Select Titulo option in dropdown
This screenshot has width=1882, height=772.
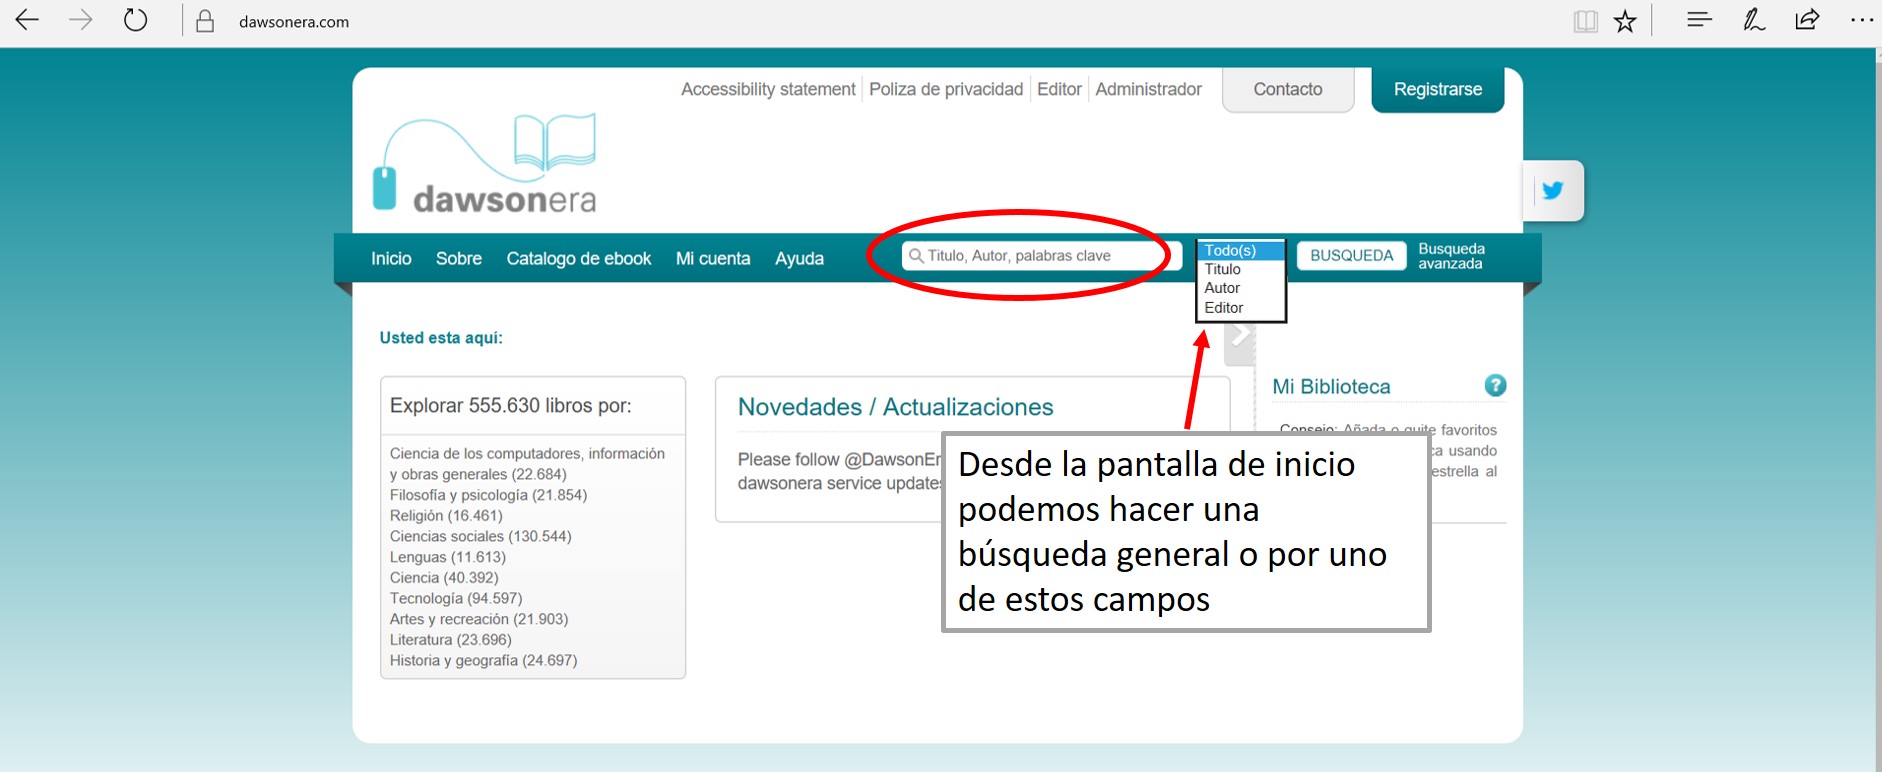[1241, 269]
